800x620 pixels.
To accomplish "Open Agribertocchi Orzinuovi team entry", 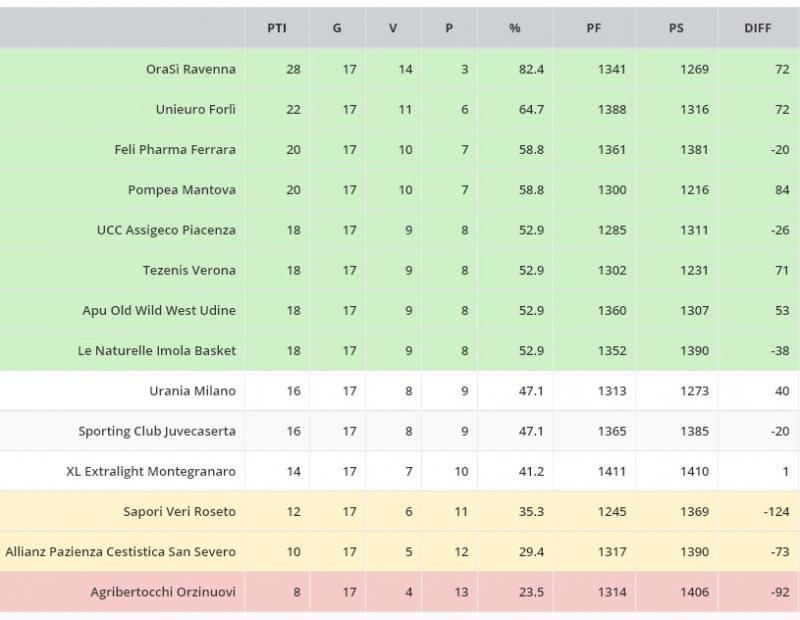I will pyautogui.click(x=162, y=592).
